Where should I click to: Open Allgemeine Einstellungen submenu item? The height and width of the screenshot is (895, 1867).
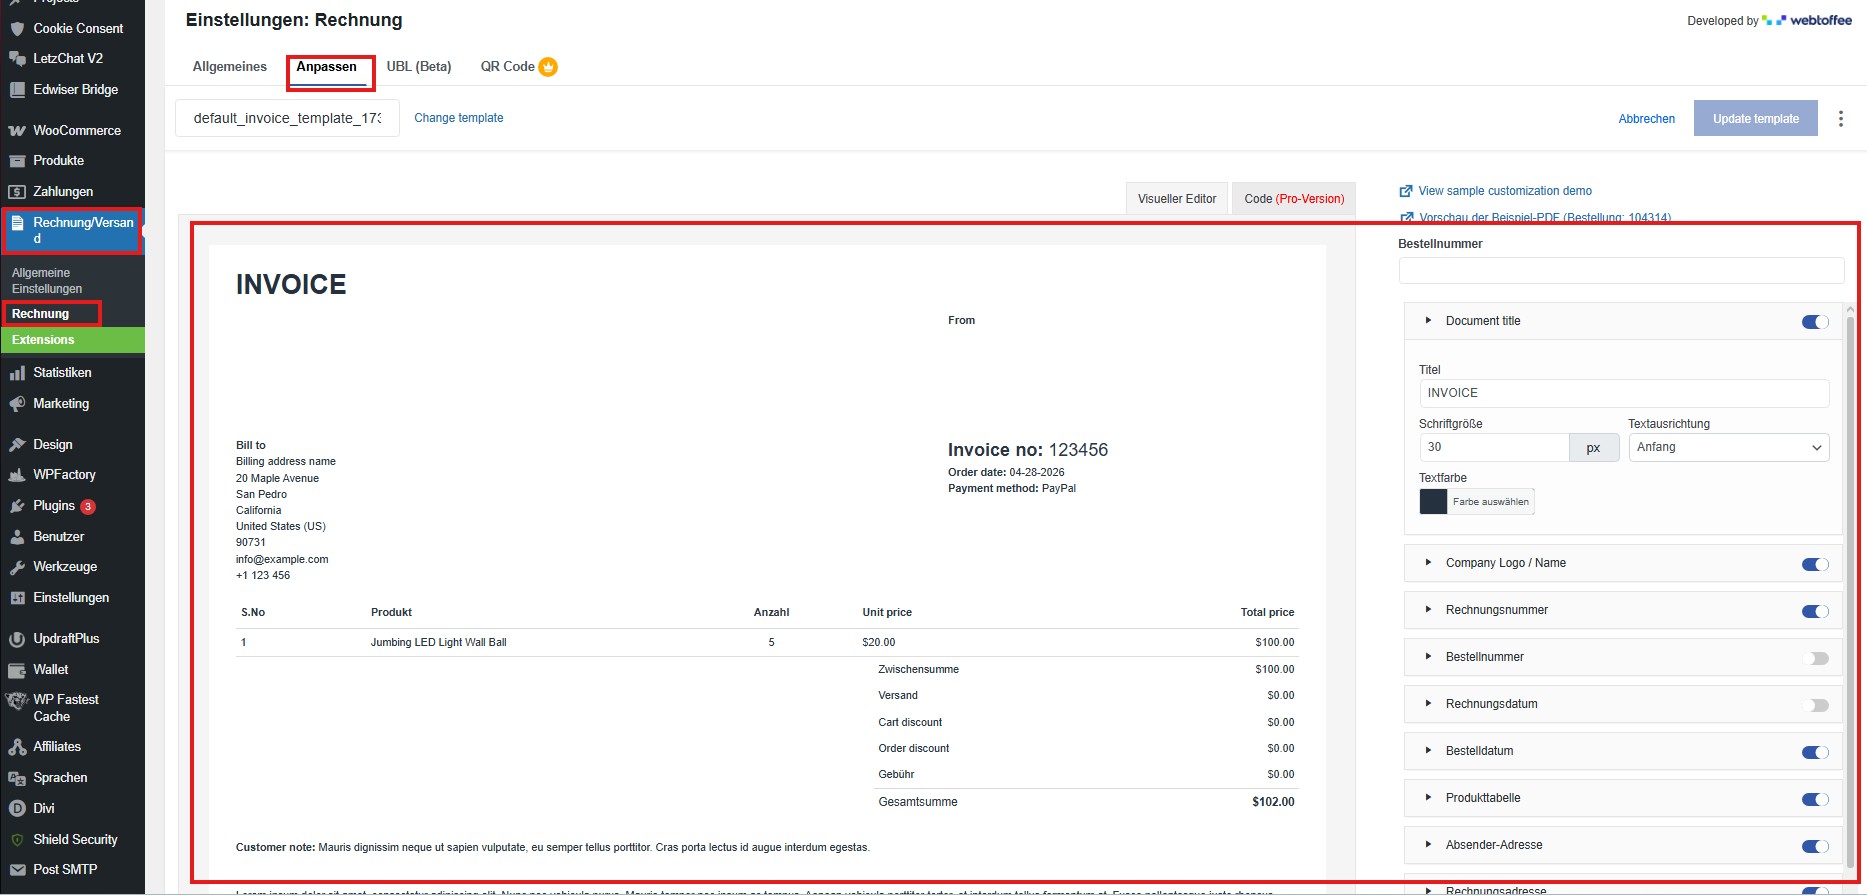coord(47,280)
